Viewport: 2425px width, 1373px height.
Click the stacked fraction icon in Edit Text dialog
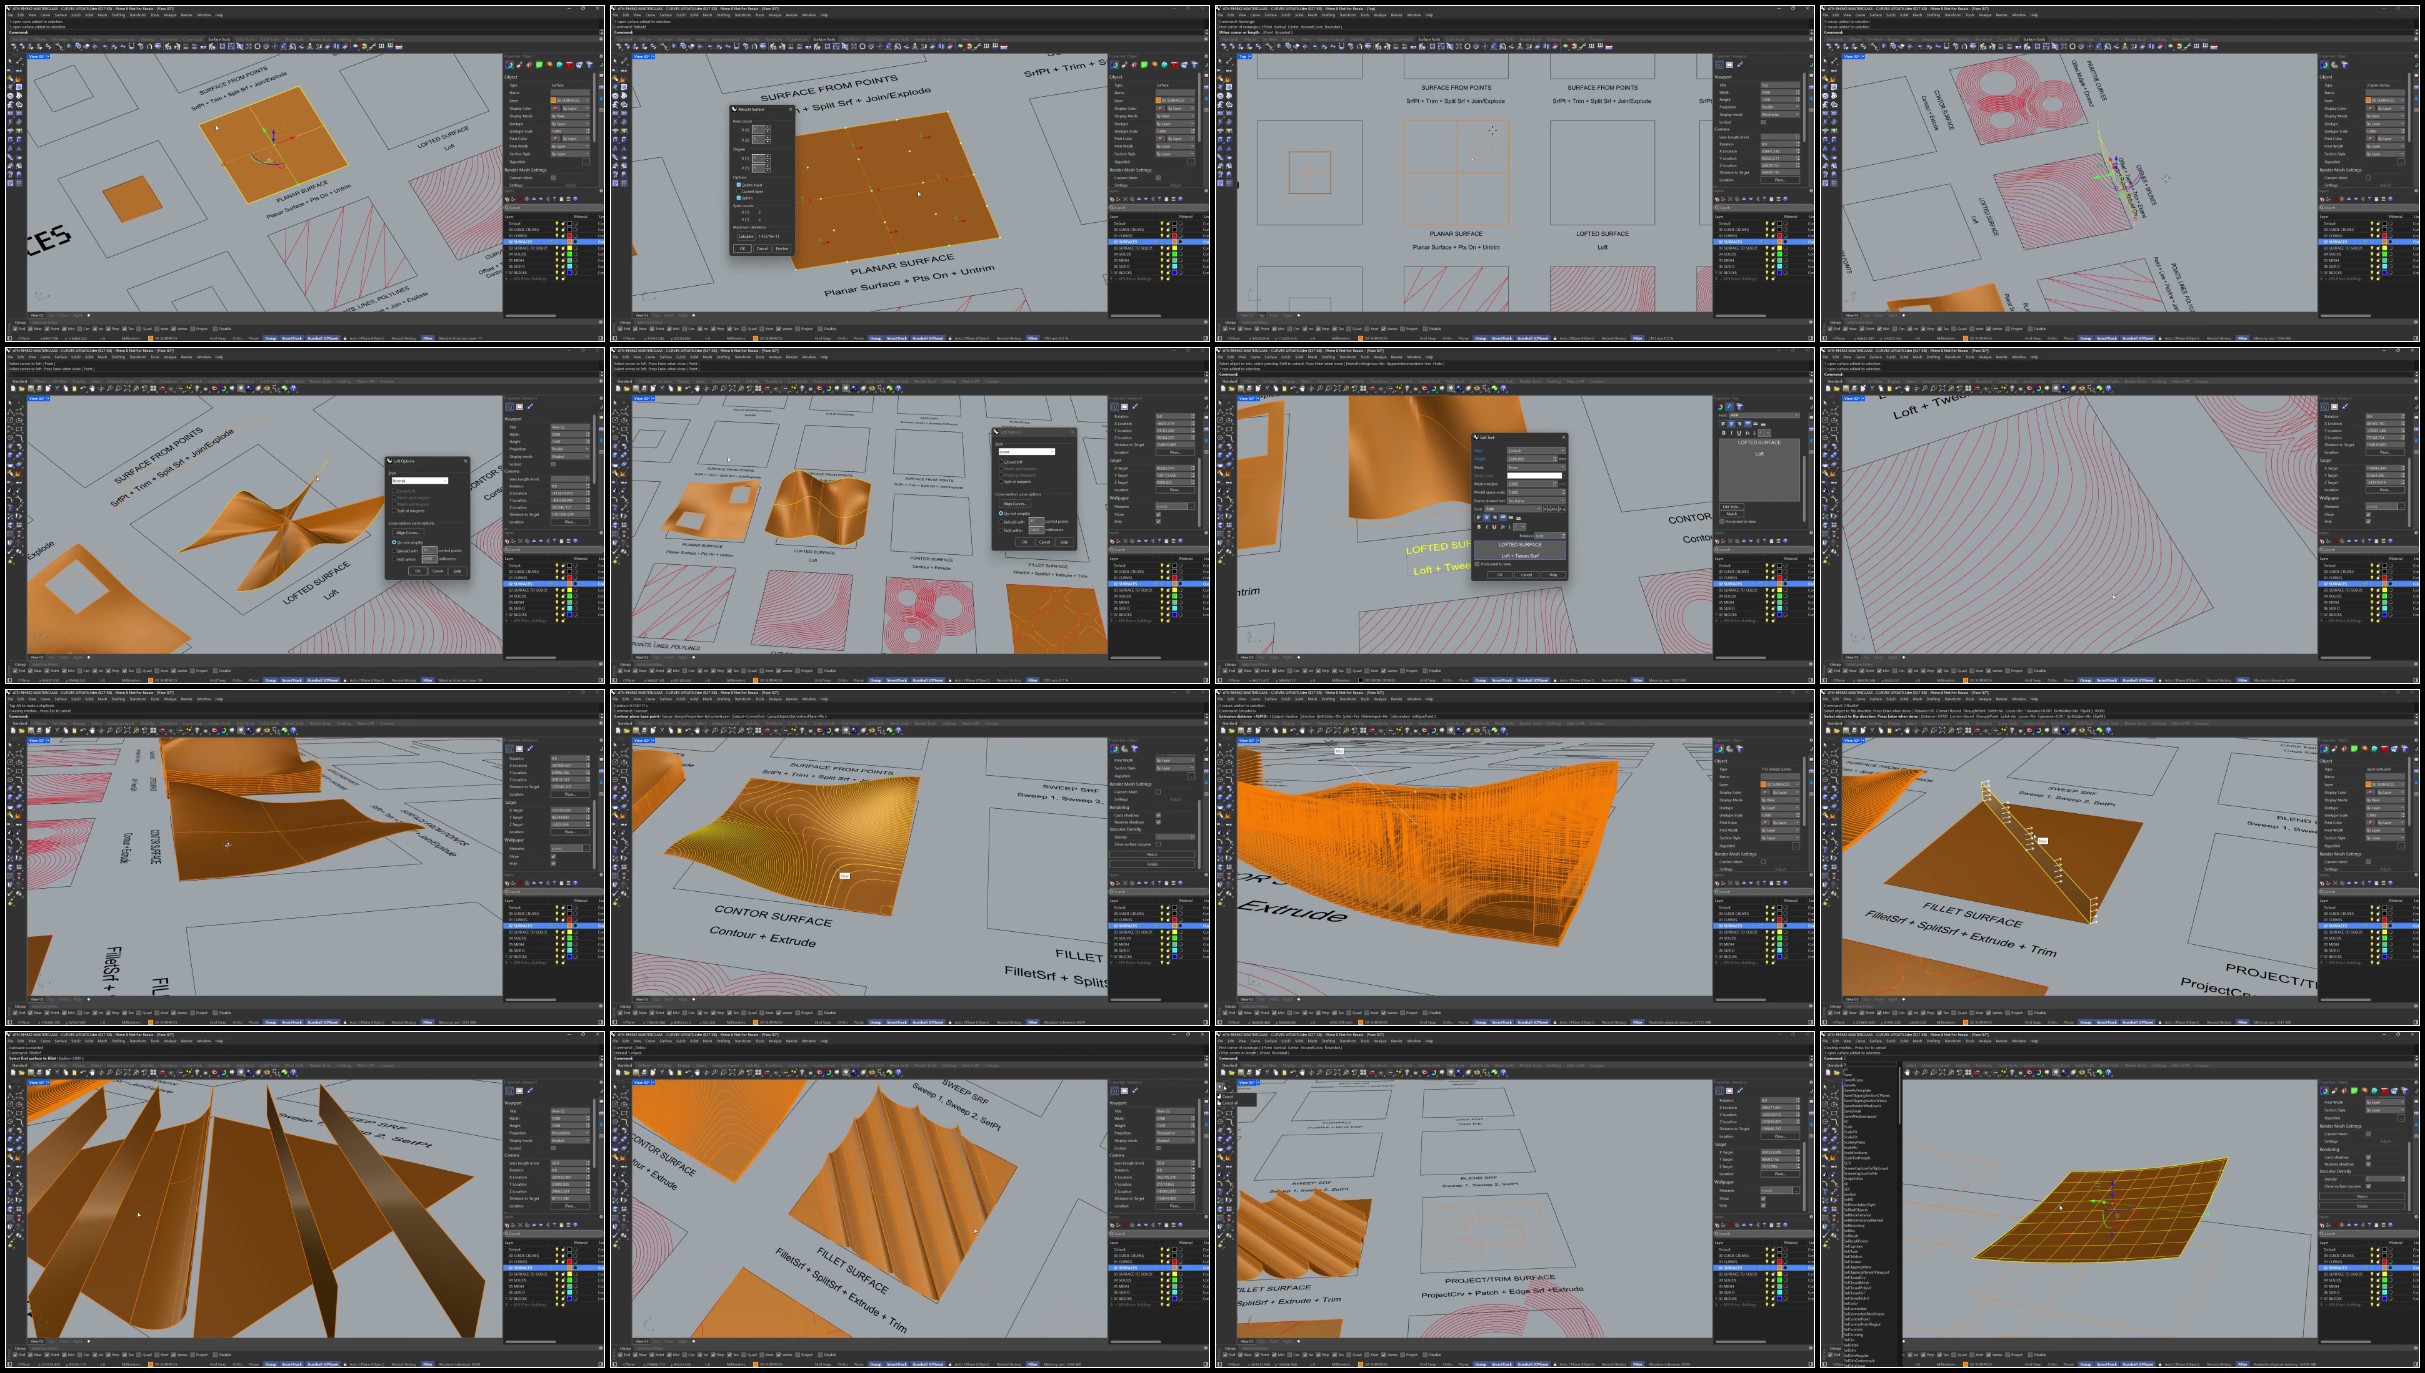[x=1503, y=527]
